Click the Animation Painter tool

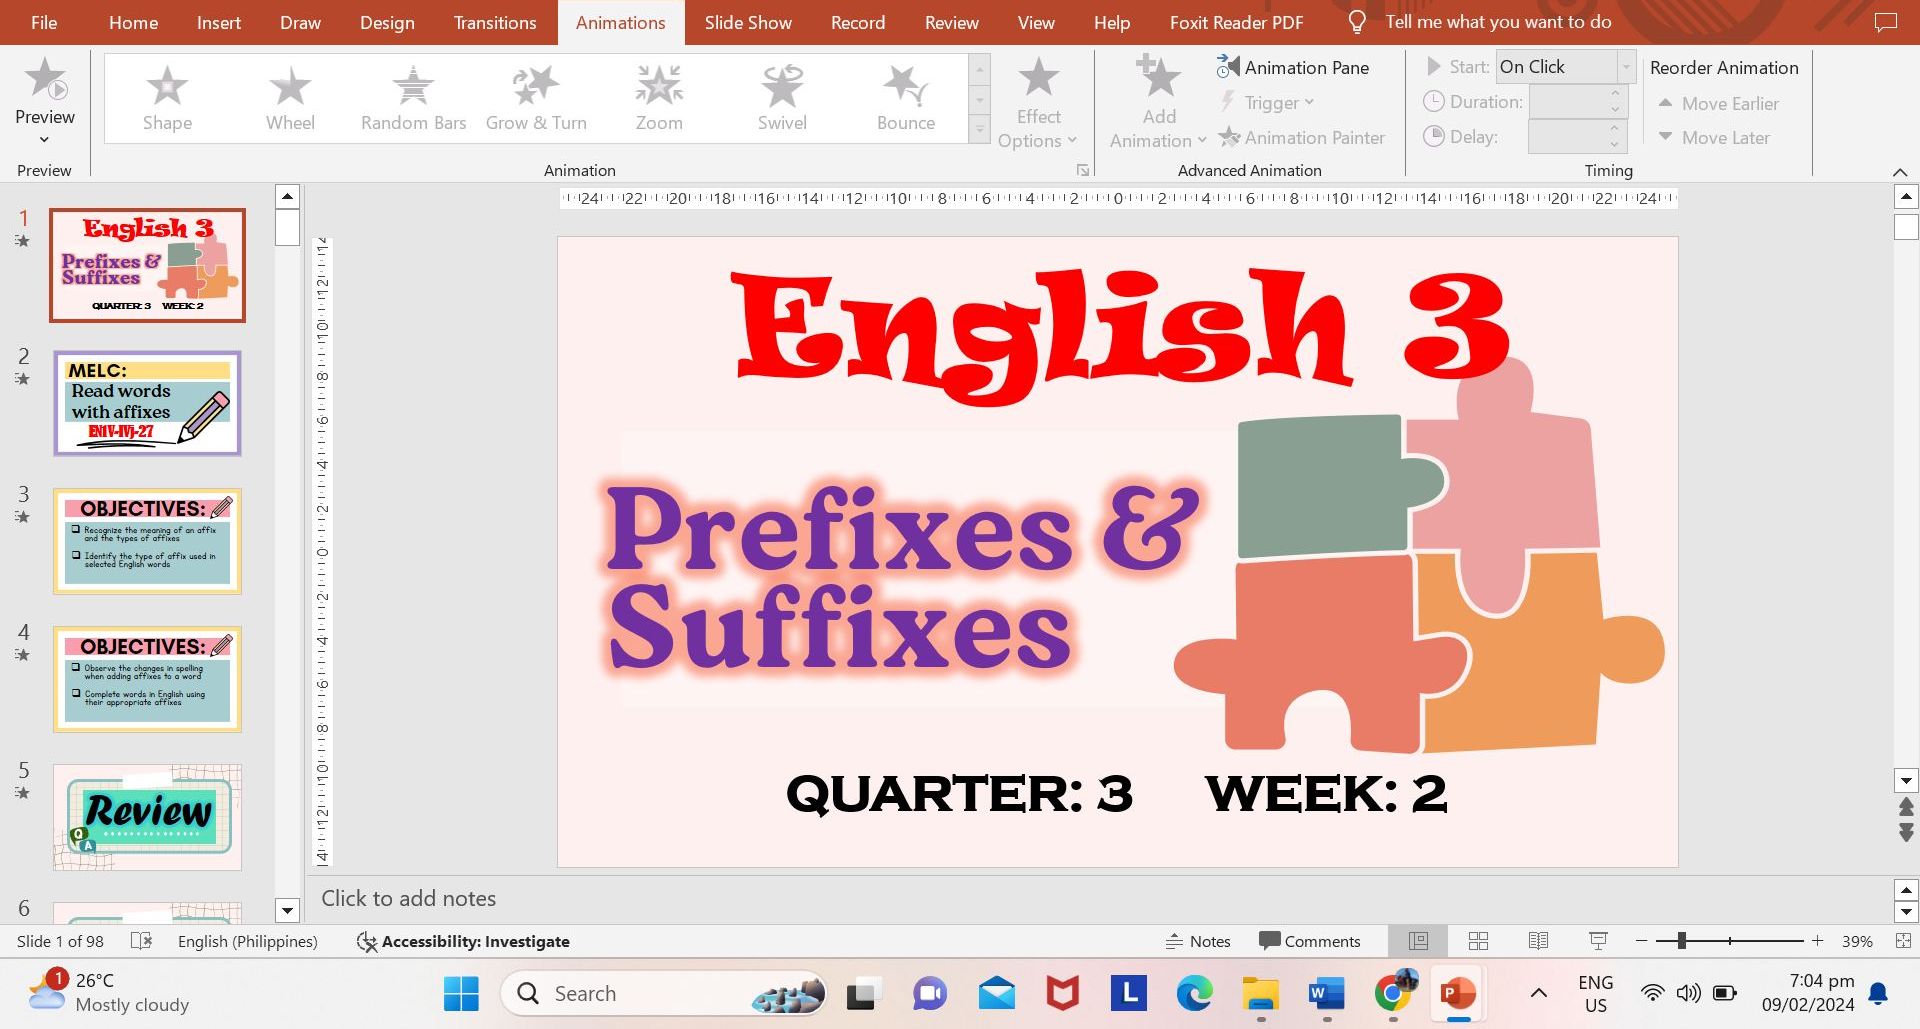[1301, 137]
